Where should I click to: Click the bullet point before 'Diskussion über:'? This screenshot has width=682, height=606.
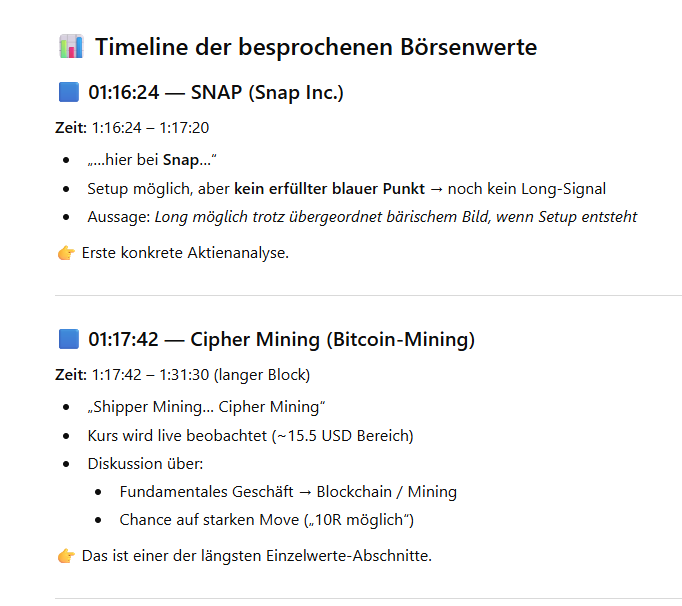coord(66,464)
